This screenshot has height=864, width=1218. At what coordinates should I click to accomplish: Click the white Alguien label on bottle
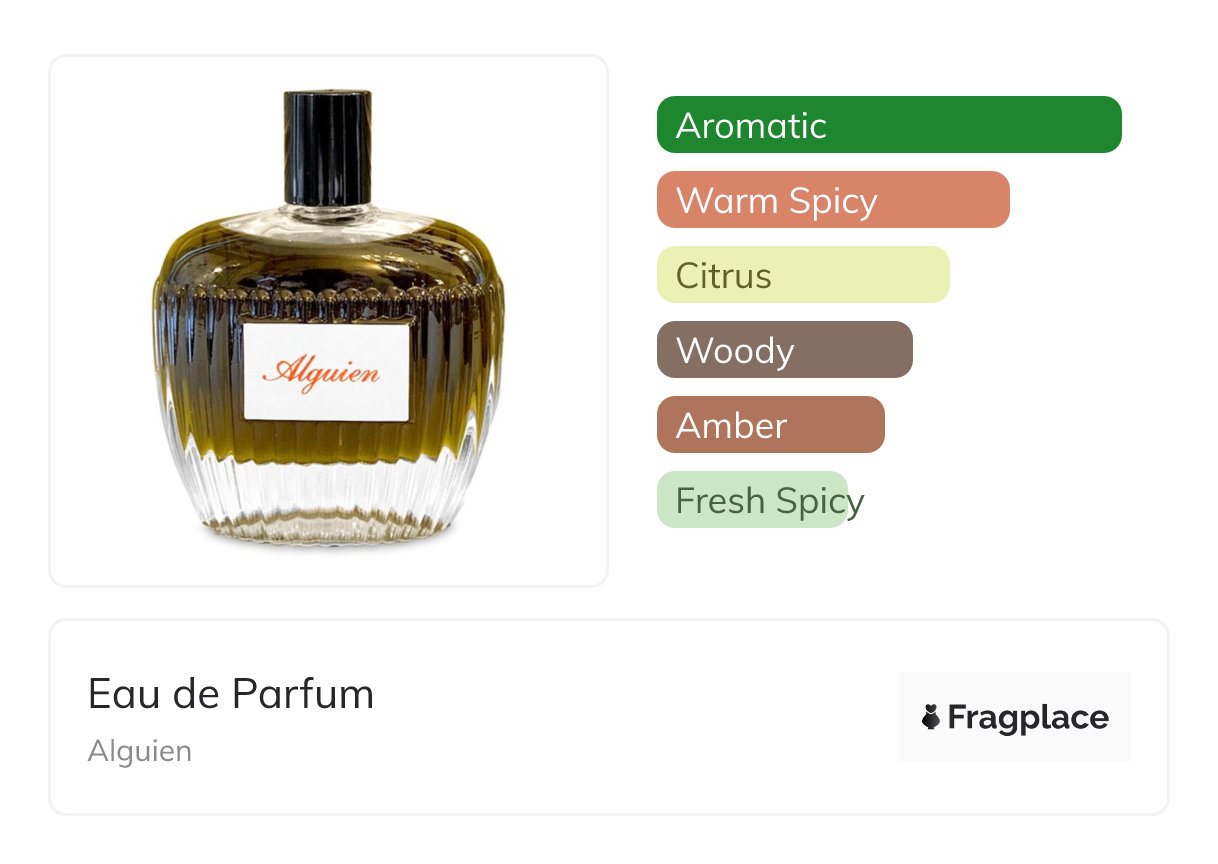click(x=326, y=372)
